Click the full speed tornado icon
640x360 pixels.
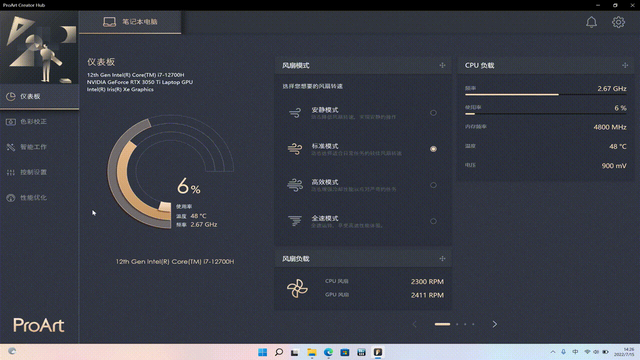(x=295, y=221)
